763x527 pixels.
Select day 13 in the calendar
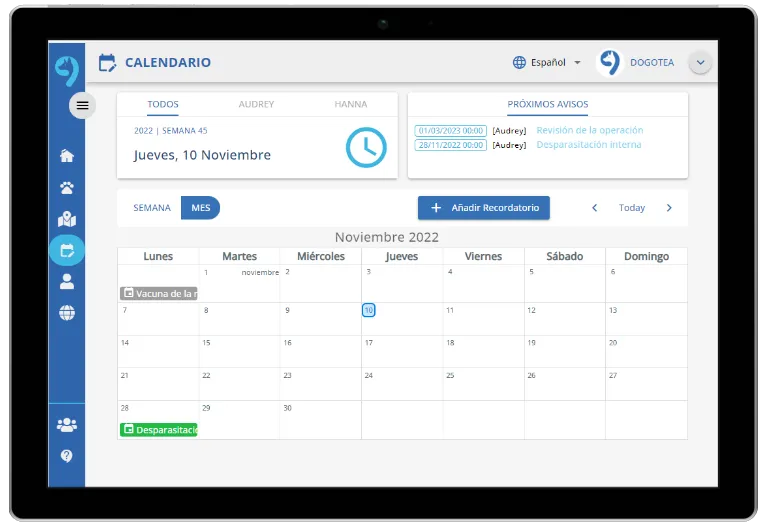click(646, 319)
